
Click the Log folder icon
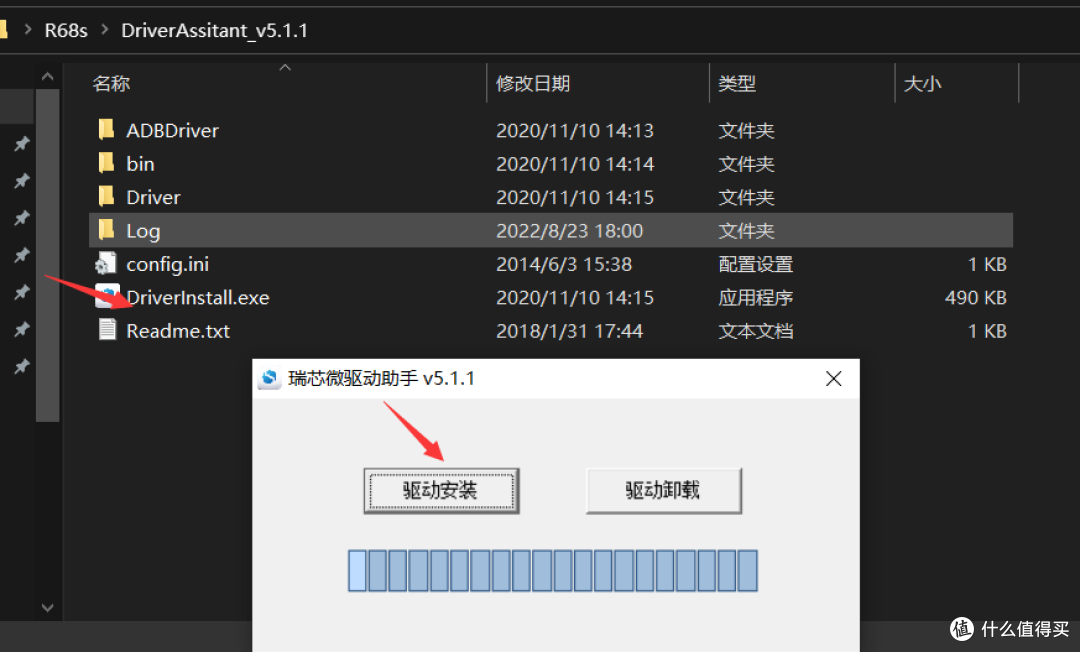(106, 230)
